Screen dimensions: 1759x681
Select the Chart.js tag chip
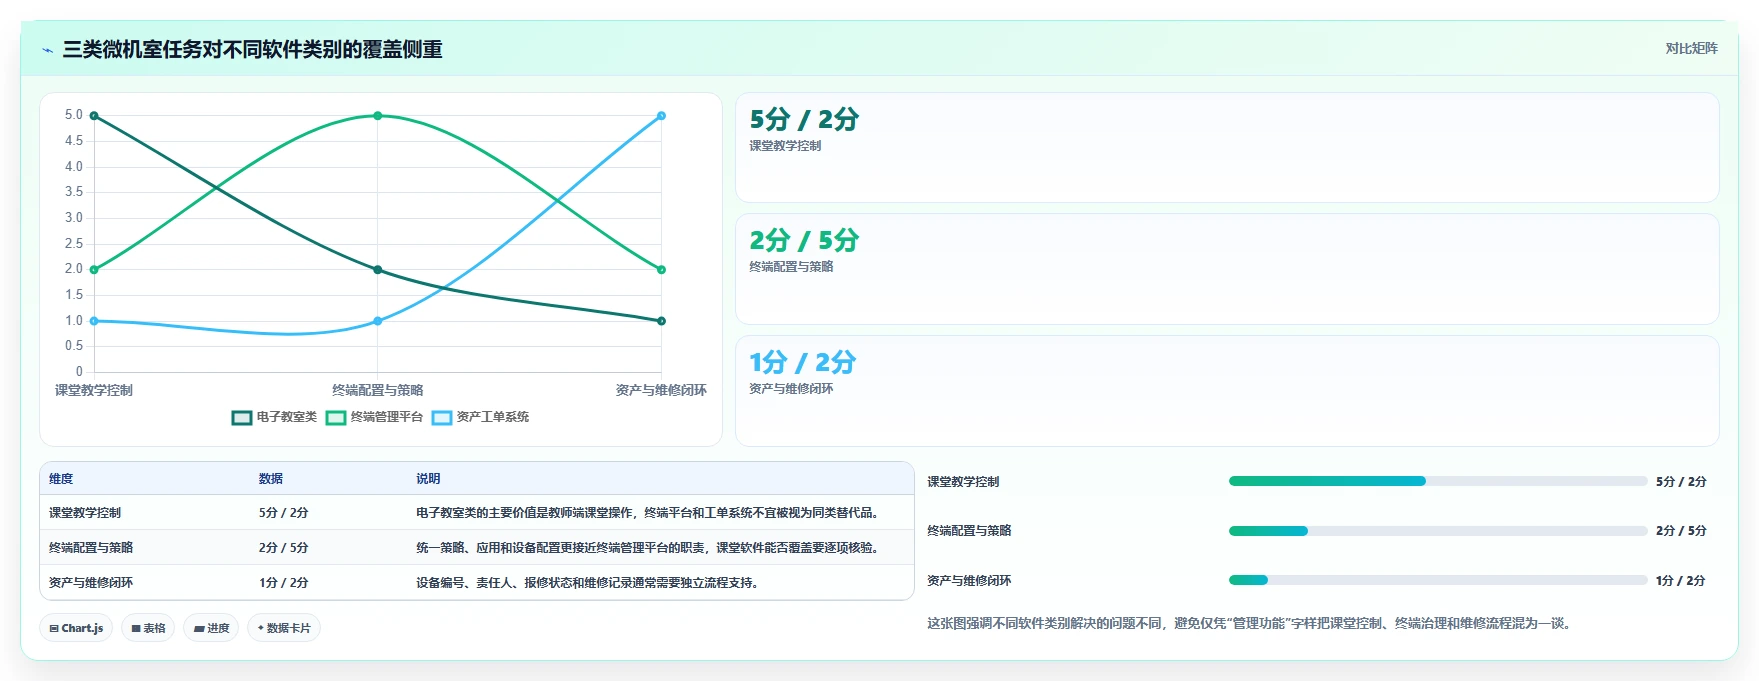coord(76,628)
